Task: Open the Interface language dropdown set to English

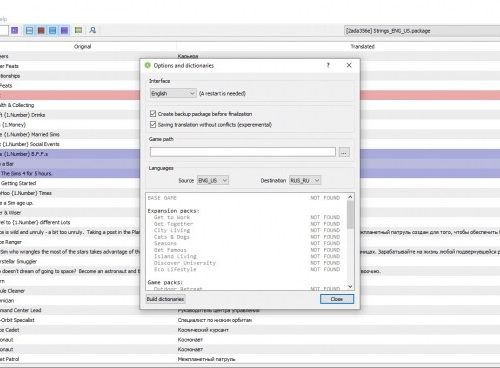Action: coord(173,93)
